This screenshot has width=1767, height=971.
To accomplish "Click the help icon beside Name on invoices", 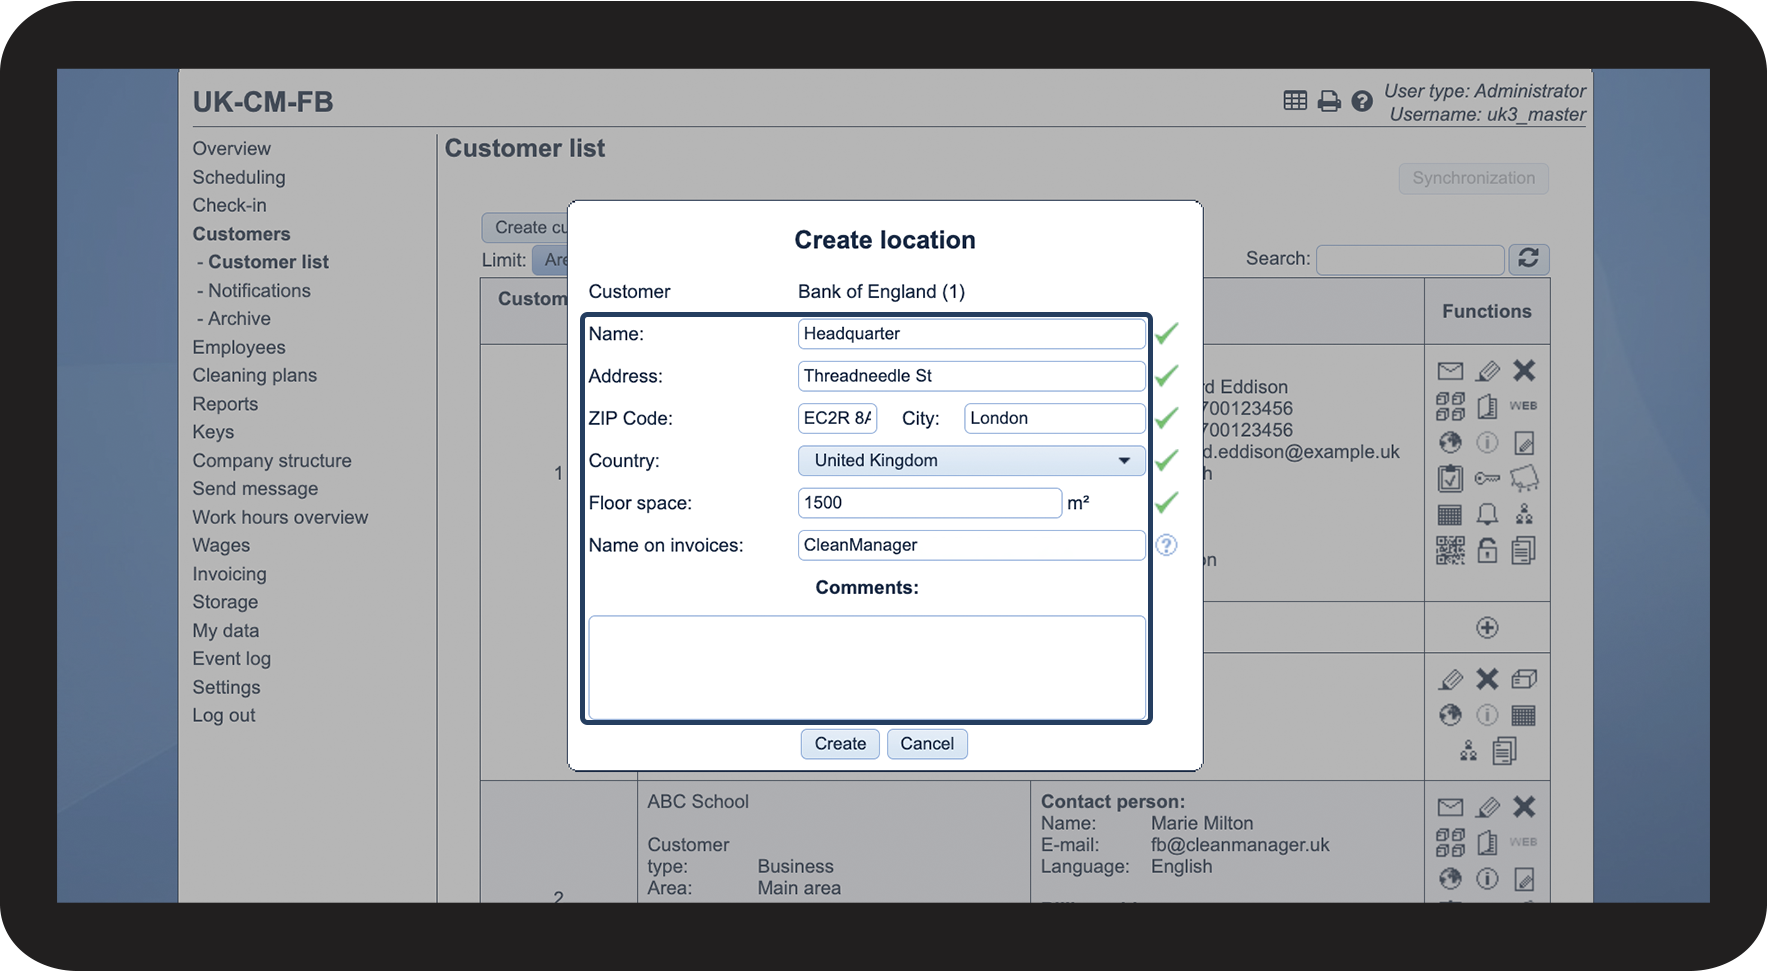I will coord(1166,545).
